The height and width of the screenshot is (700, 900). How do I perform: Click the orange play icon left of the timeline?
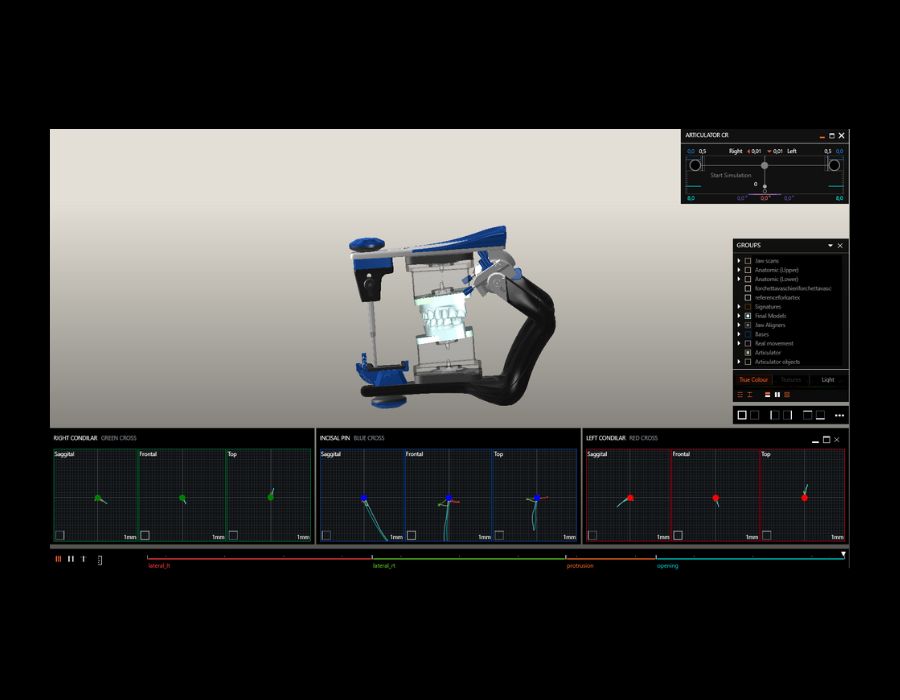58,559
